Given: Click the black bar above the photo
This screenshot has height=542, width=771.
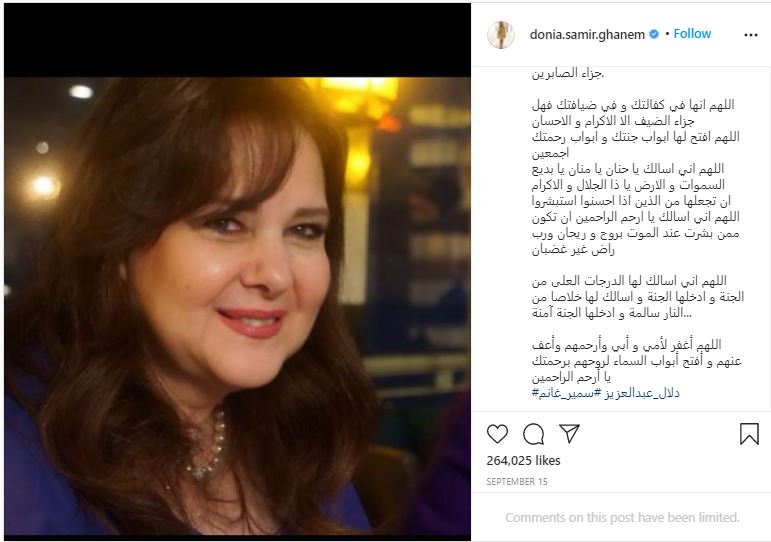Looking at the screenshot, I should (x=237, y=40).
